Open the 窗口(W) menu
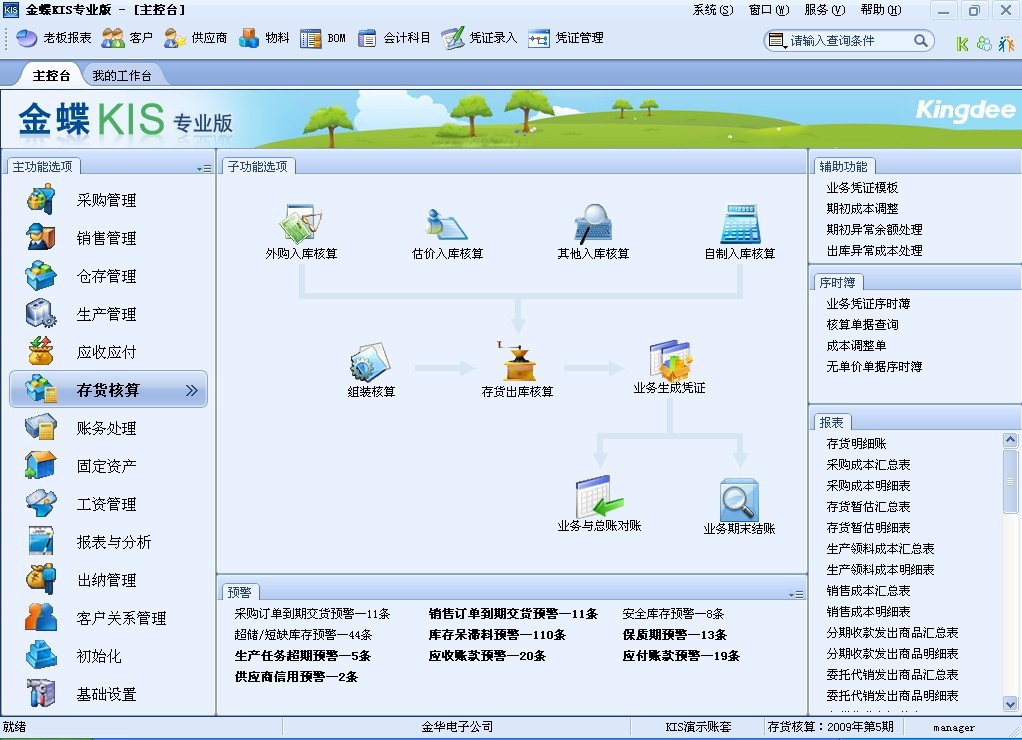The height and width of the screenshot is (740, 1022). (x=769, y=10)
